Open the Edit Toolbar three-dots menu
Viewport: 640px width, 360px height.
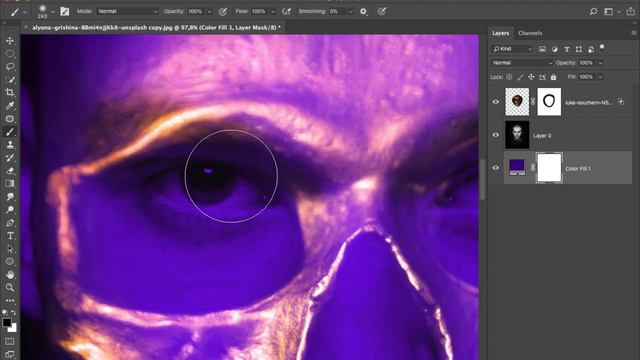pyautogui.click(x=10, y=301)
